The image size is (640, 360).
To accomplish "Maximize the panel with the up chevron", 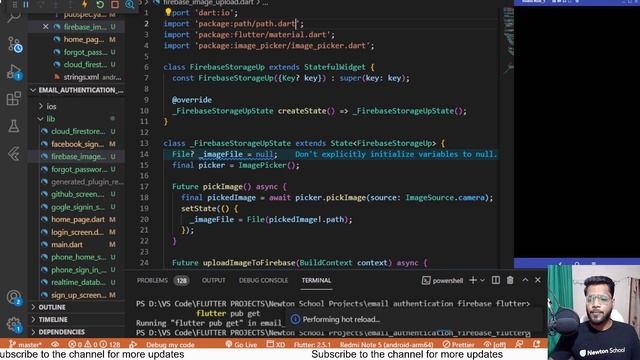I will tap(525, 280).
